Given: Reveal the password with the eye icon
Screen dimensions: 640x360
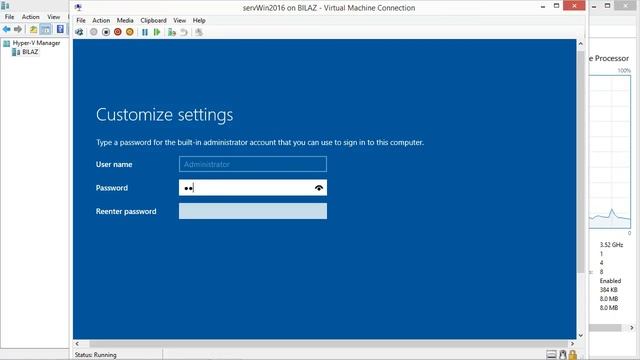Looking at the screenshot, I should (319, 188).
